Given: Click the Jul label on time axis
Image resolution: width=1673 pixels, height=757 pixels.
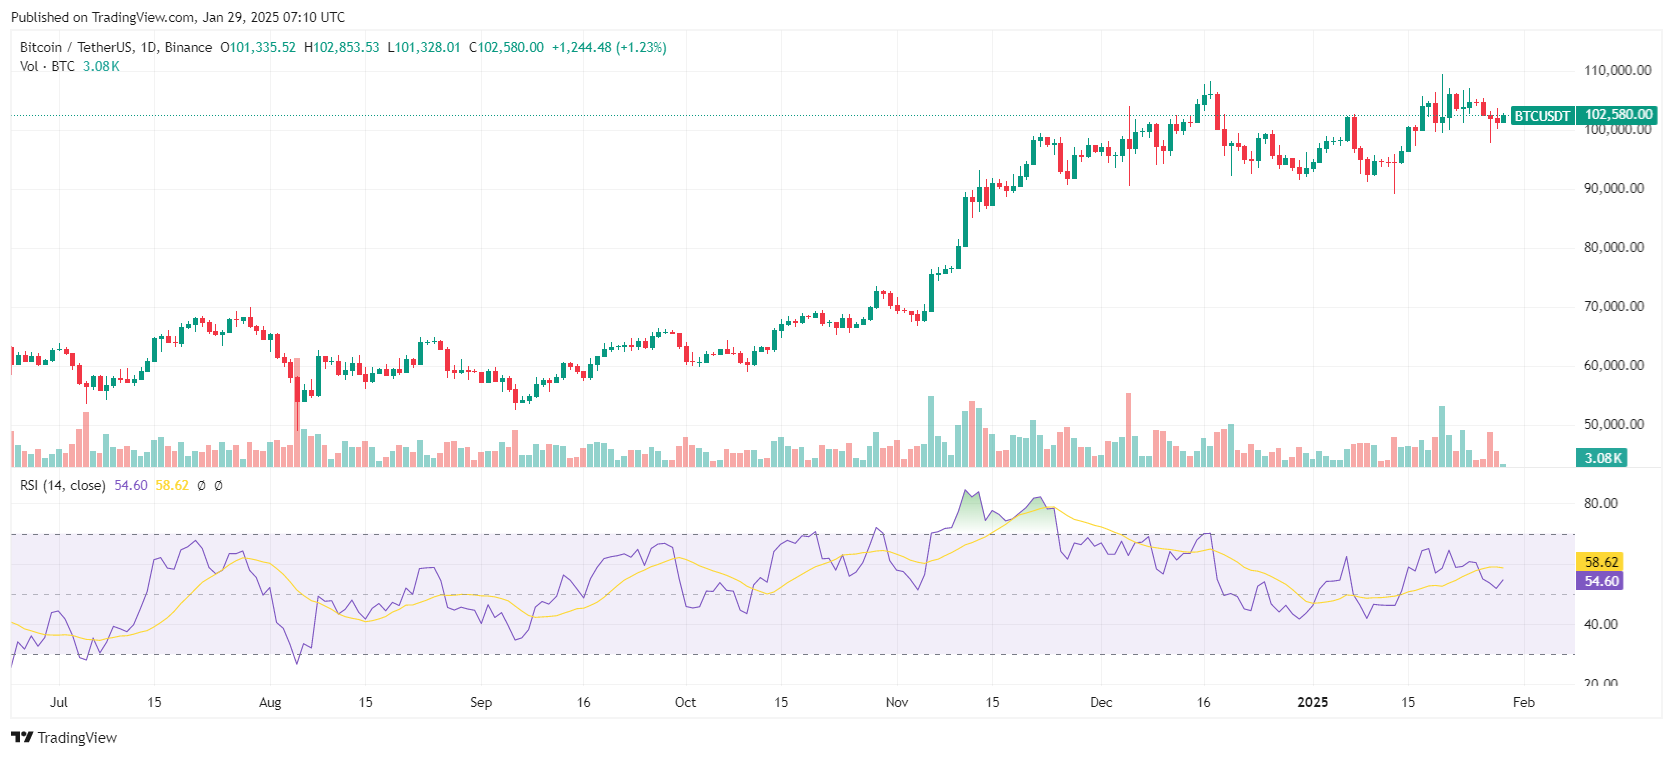Looking at the screenshot, I should pos(59,702).
